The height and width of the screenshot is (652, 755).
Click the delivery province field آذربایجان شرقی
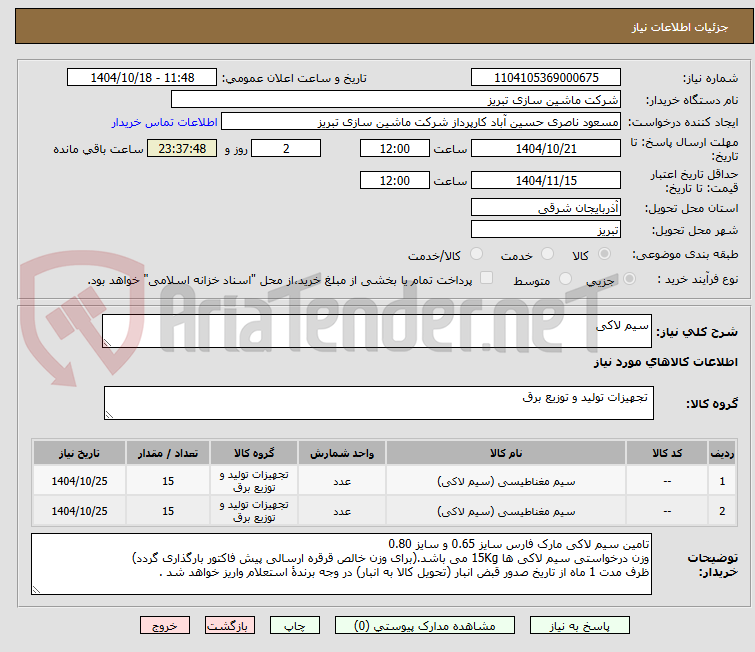546,208
